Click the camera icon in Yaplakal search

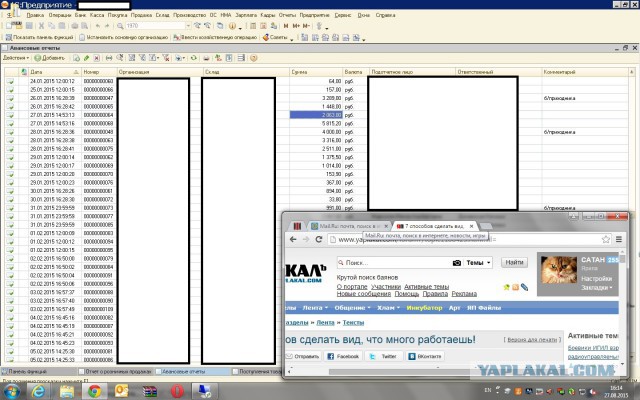pyautogui.click(x=457, y=262)
